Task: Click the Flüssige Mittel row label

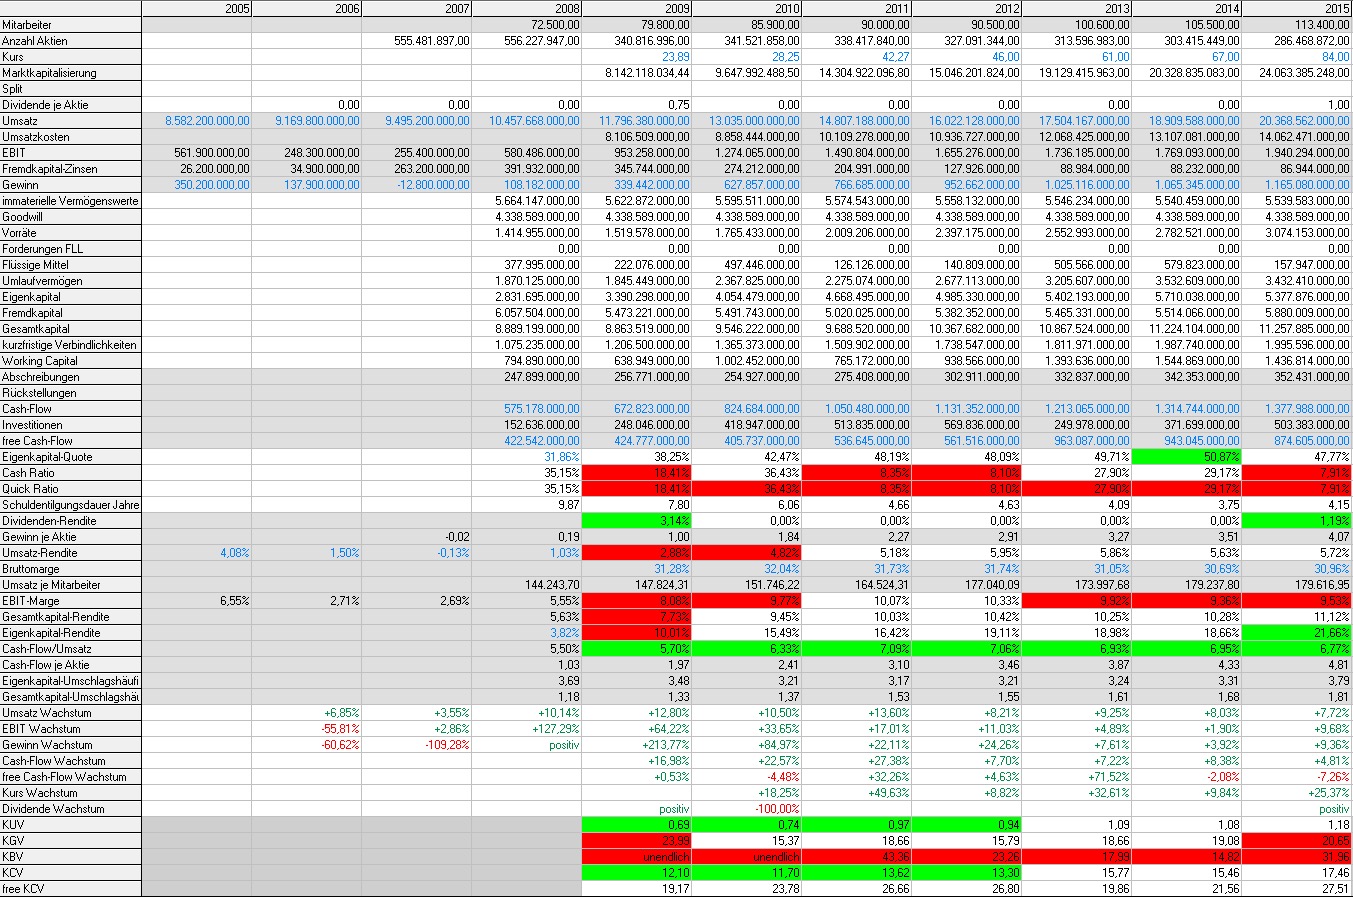Action: pyautogui.click(x=71, y=264)
